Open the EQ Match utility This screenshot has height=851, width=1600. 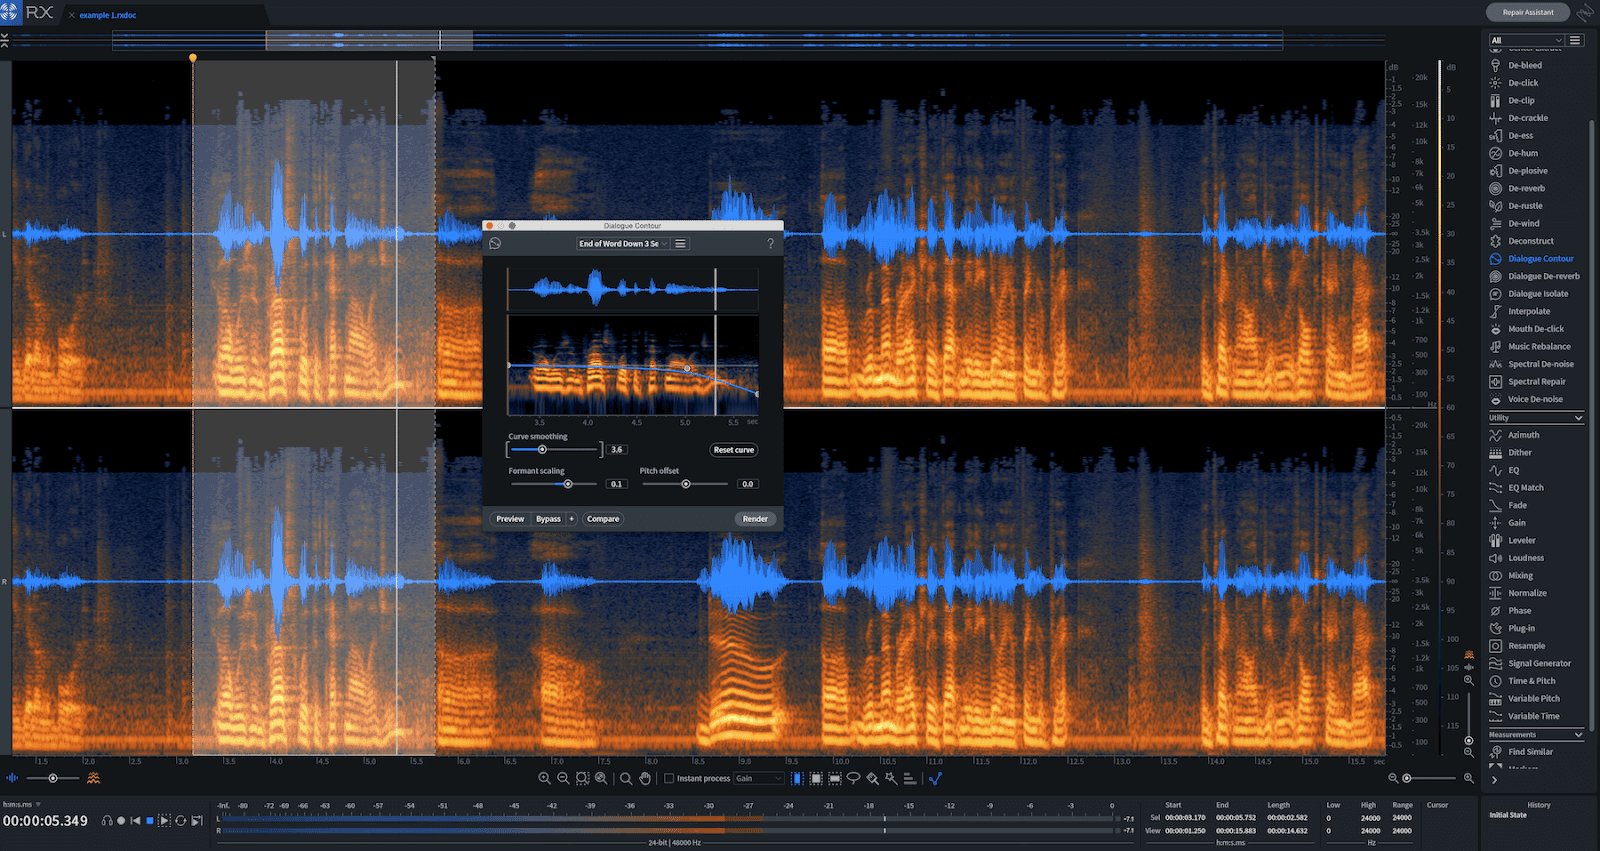(x=1526, y=488)
